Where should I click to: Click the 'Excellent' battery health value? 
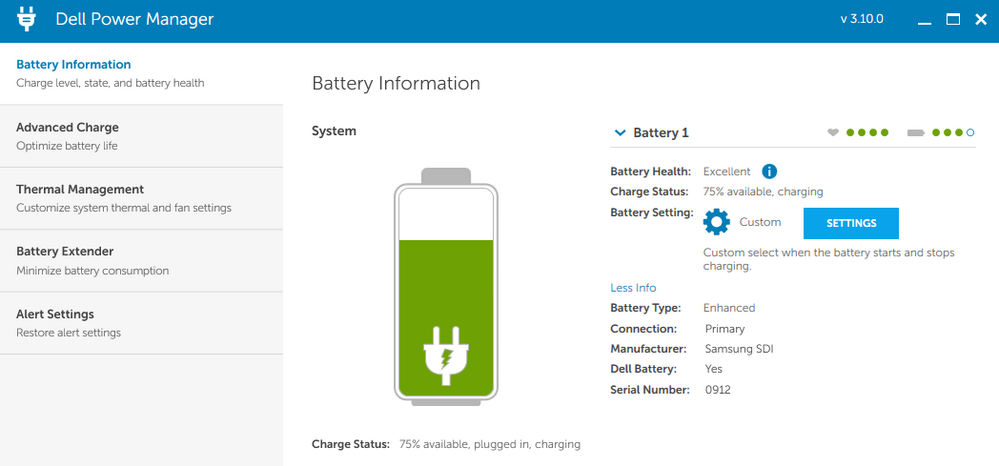[727, 171]
